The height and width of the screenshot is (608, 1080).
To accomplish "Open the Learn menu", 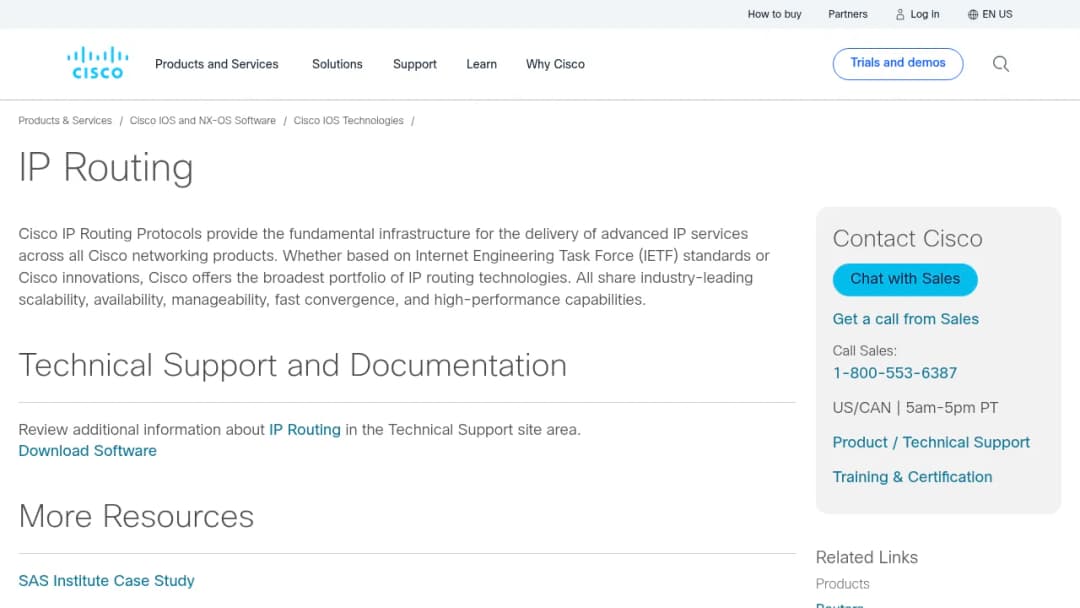I will tap(481, 64).
